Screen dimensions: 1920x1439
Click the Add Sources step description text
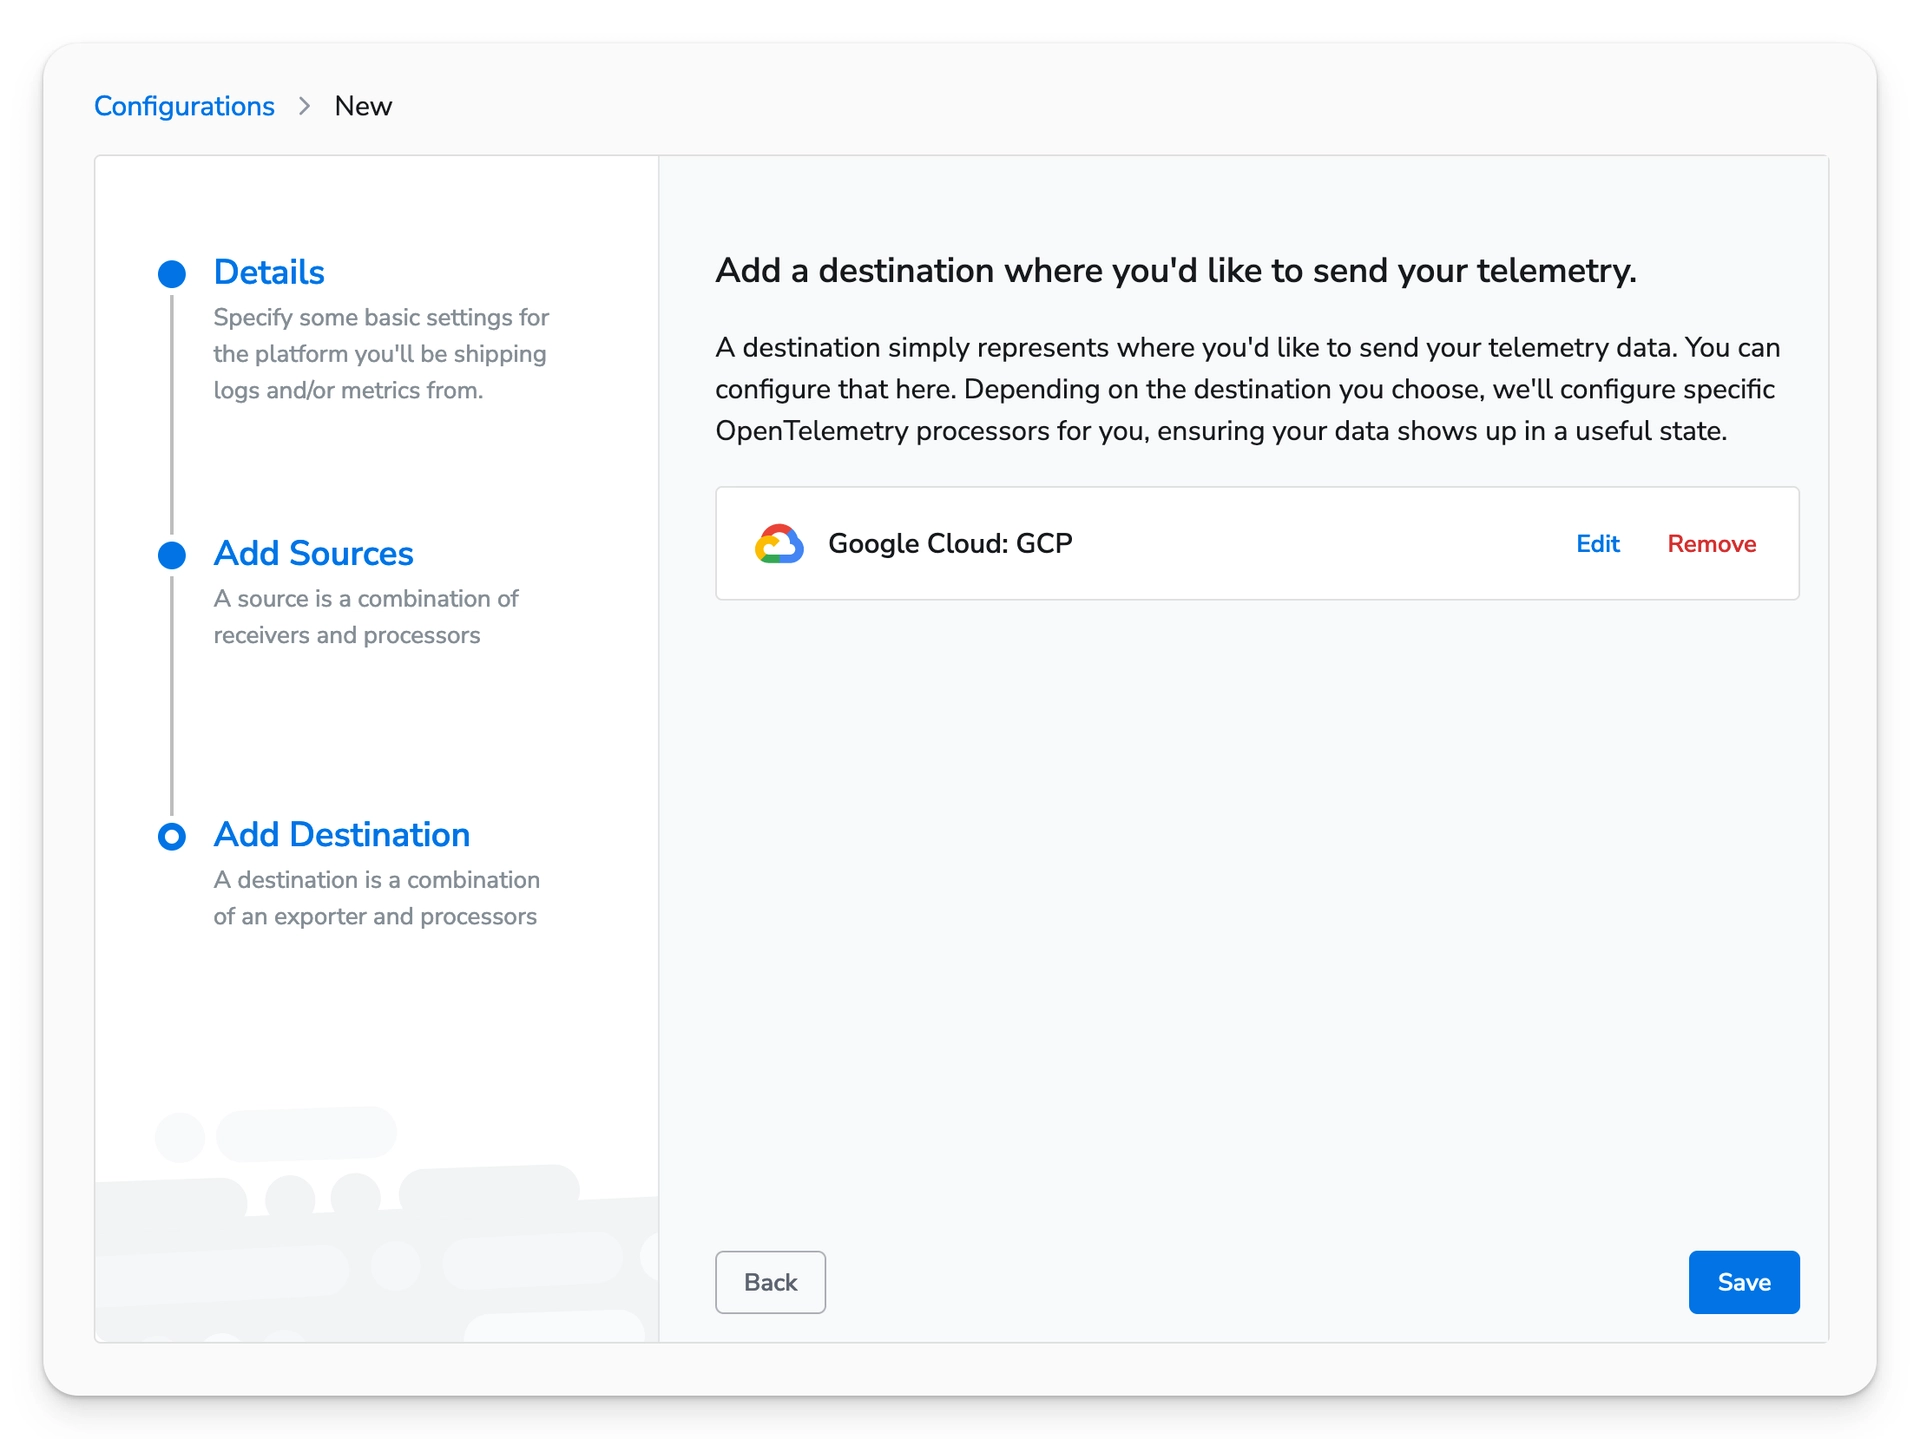pos(365,617)
